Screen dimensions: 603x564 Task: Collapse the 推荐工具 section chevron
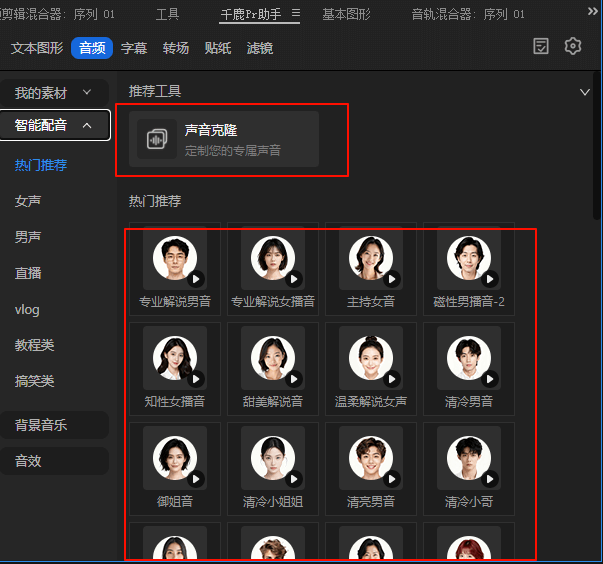[x=585, y=92]
